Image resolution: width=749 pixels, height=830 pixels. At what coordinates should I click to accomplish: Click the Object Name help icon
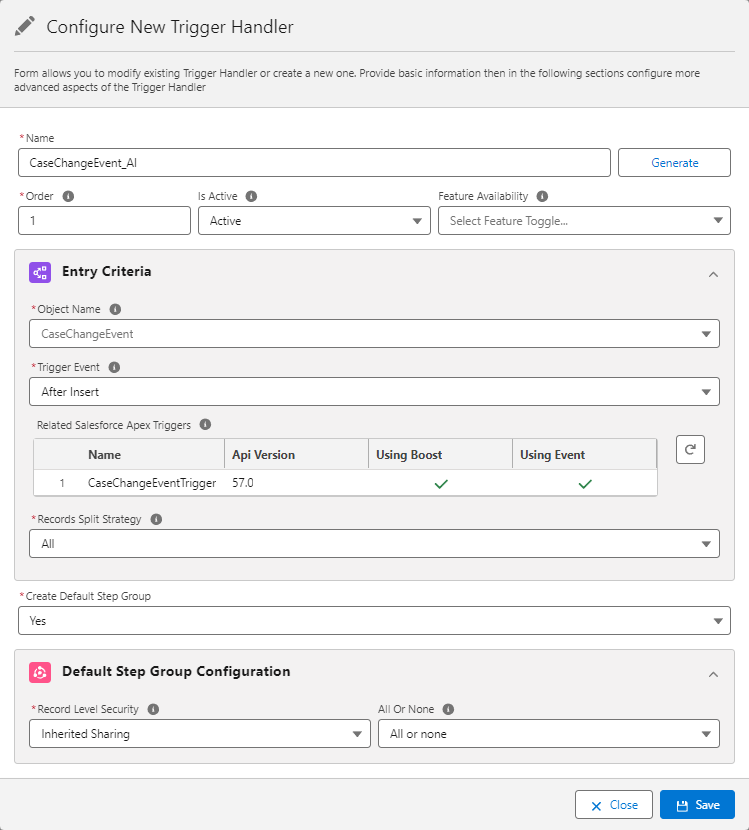(114, 309)
